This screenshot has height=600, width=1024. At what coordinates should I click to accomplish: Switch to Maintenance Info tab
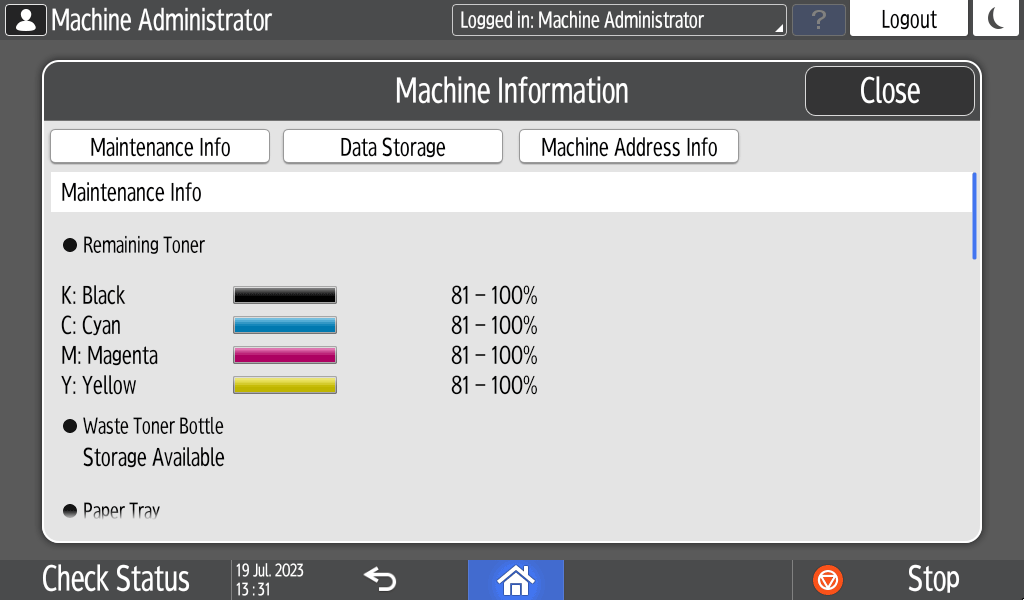[160, 147]
